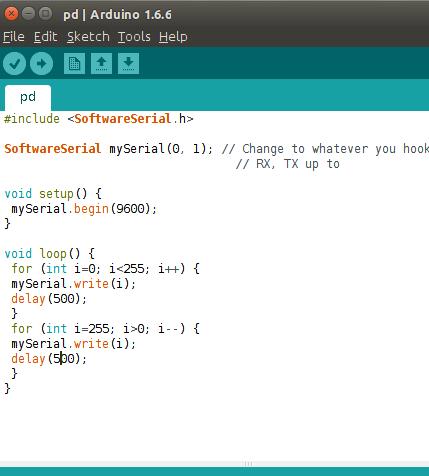Viewport: 429px width, 476px height.
Task: Click the Verify checkmark button
Action: [x=14, y=63]
